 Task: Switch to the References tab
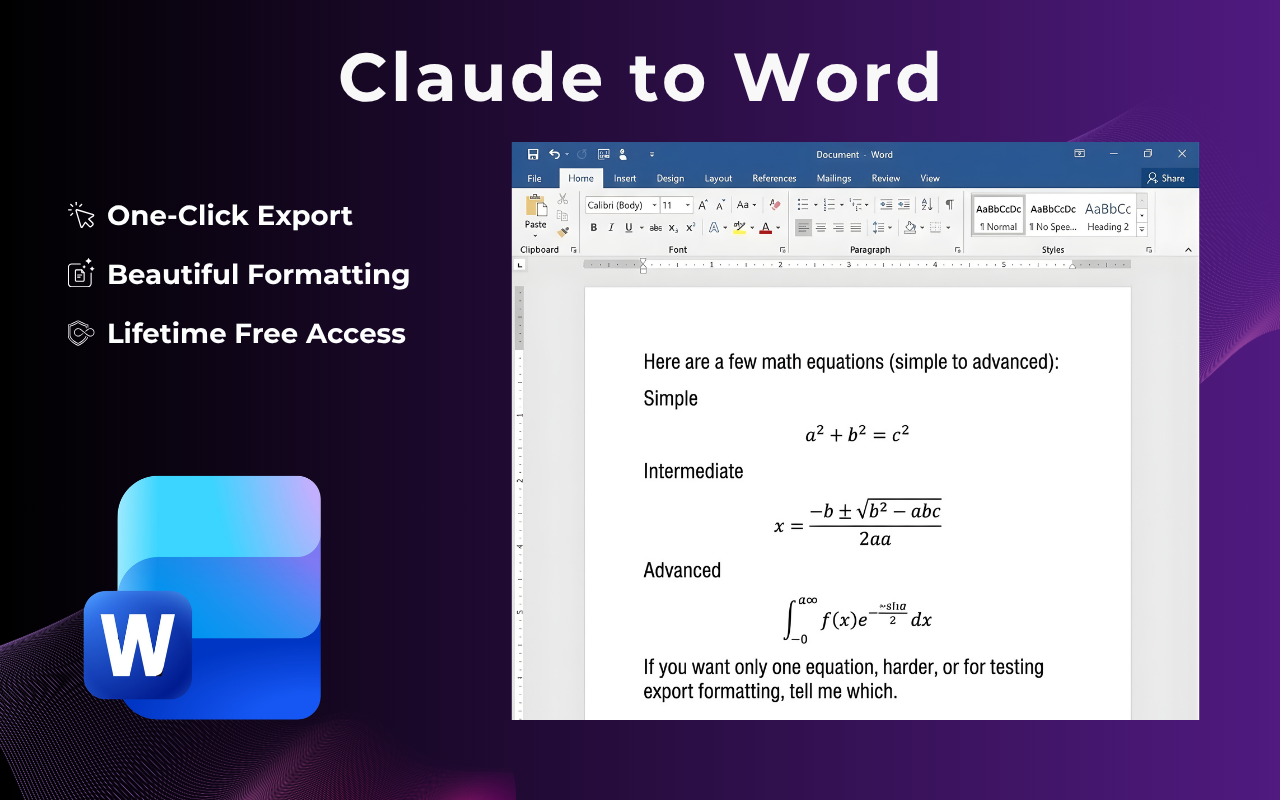tap(774, 178)
